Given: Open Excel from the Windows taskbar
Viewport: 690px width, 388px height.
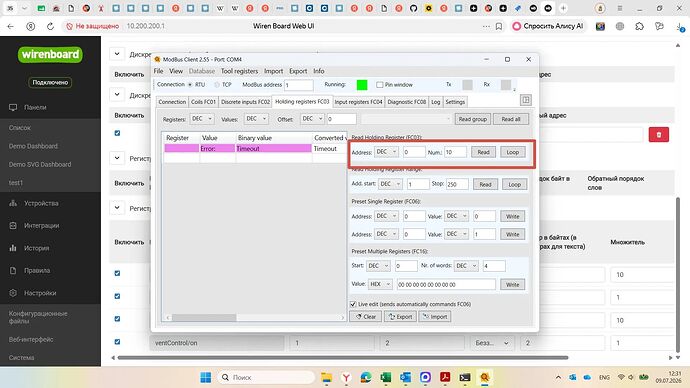Looking at the screenshot, I should 385,377.
